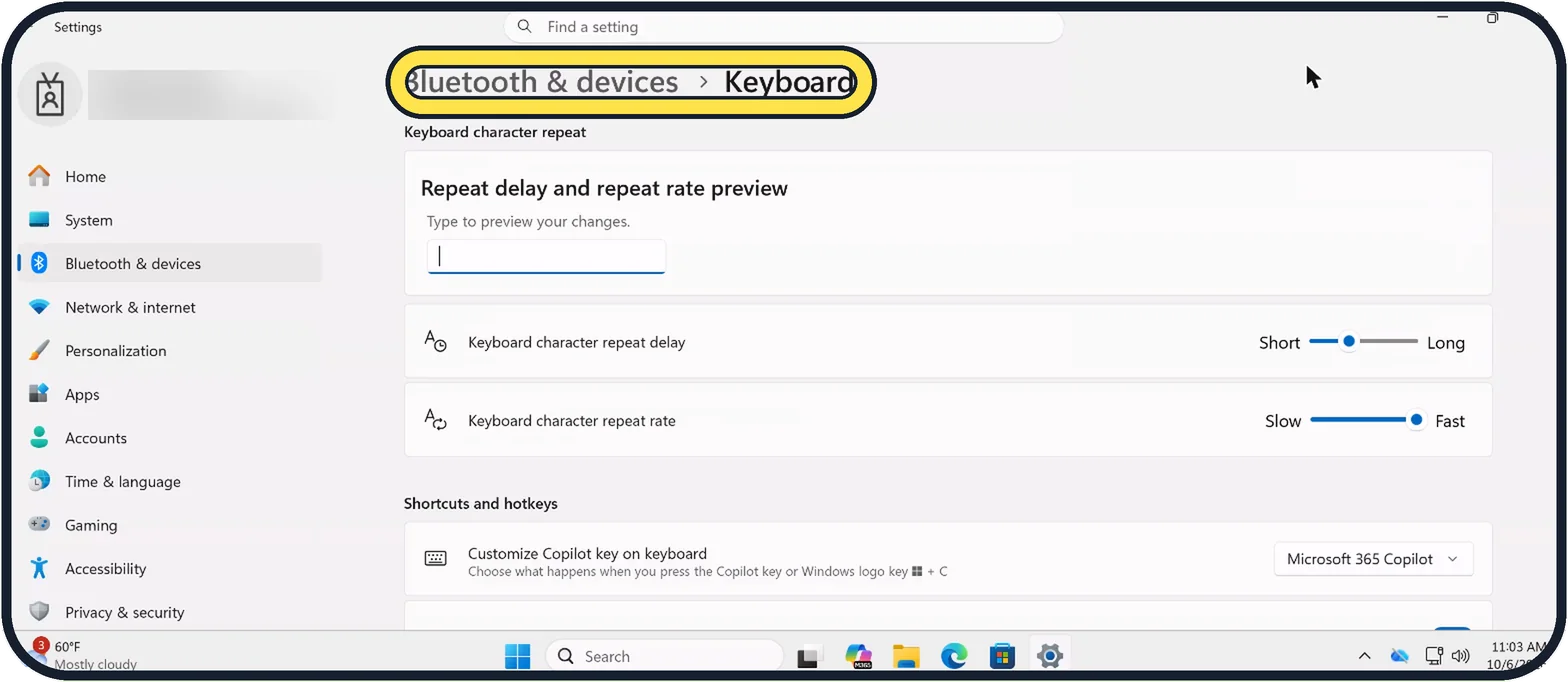1568x682 pixels.
Task: Click the taskbar Search box
Action: (664, 656)
